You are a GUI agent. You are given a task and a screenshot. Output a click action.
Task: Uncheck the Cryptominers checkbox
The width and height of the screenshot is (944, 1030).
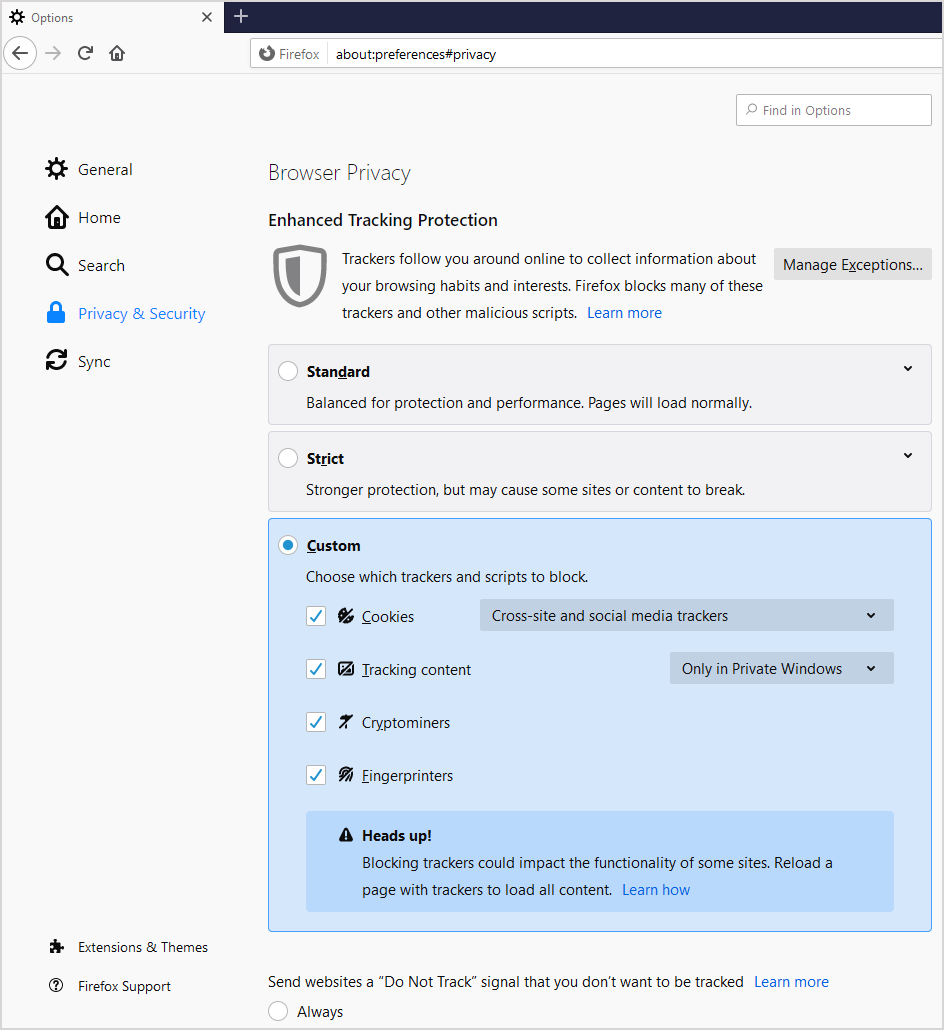pyautogui.click(x=316, y=722)
